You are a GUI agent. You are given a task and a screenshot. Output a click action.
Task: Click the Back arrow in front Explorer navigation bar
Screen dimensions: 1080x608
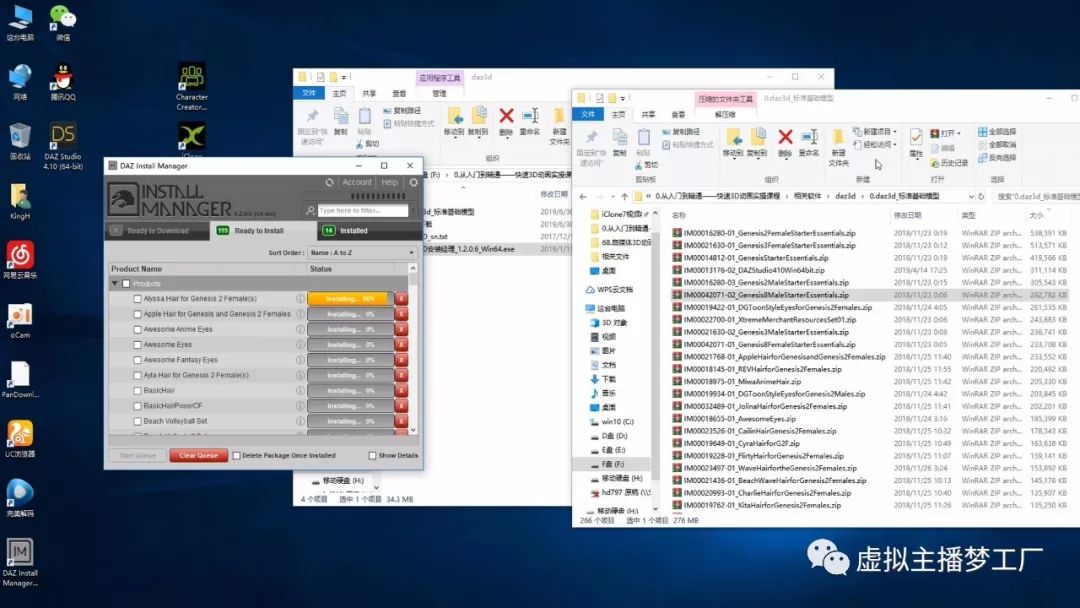click(583, 196)
